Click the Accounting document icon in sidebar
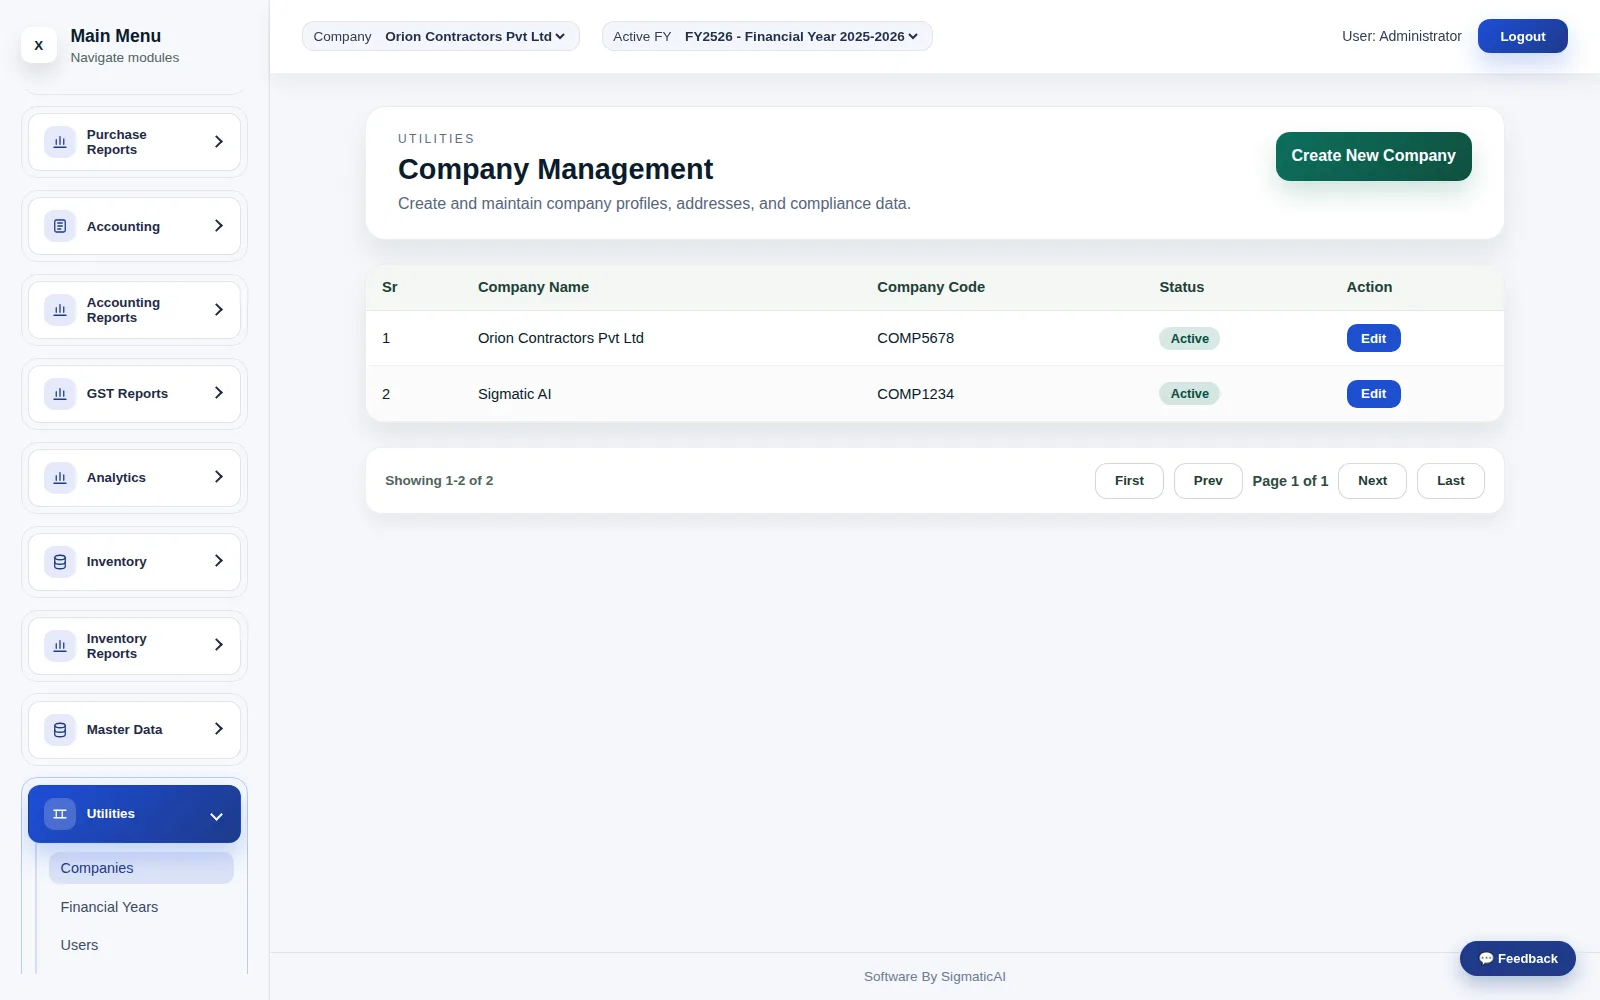 coord(60,226)
